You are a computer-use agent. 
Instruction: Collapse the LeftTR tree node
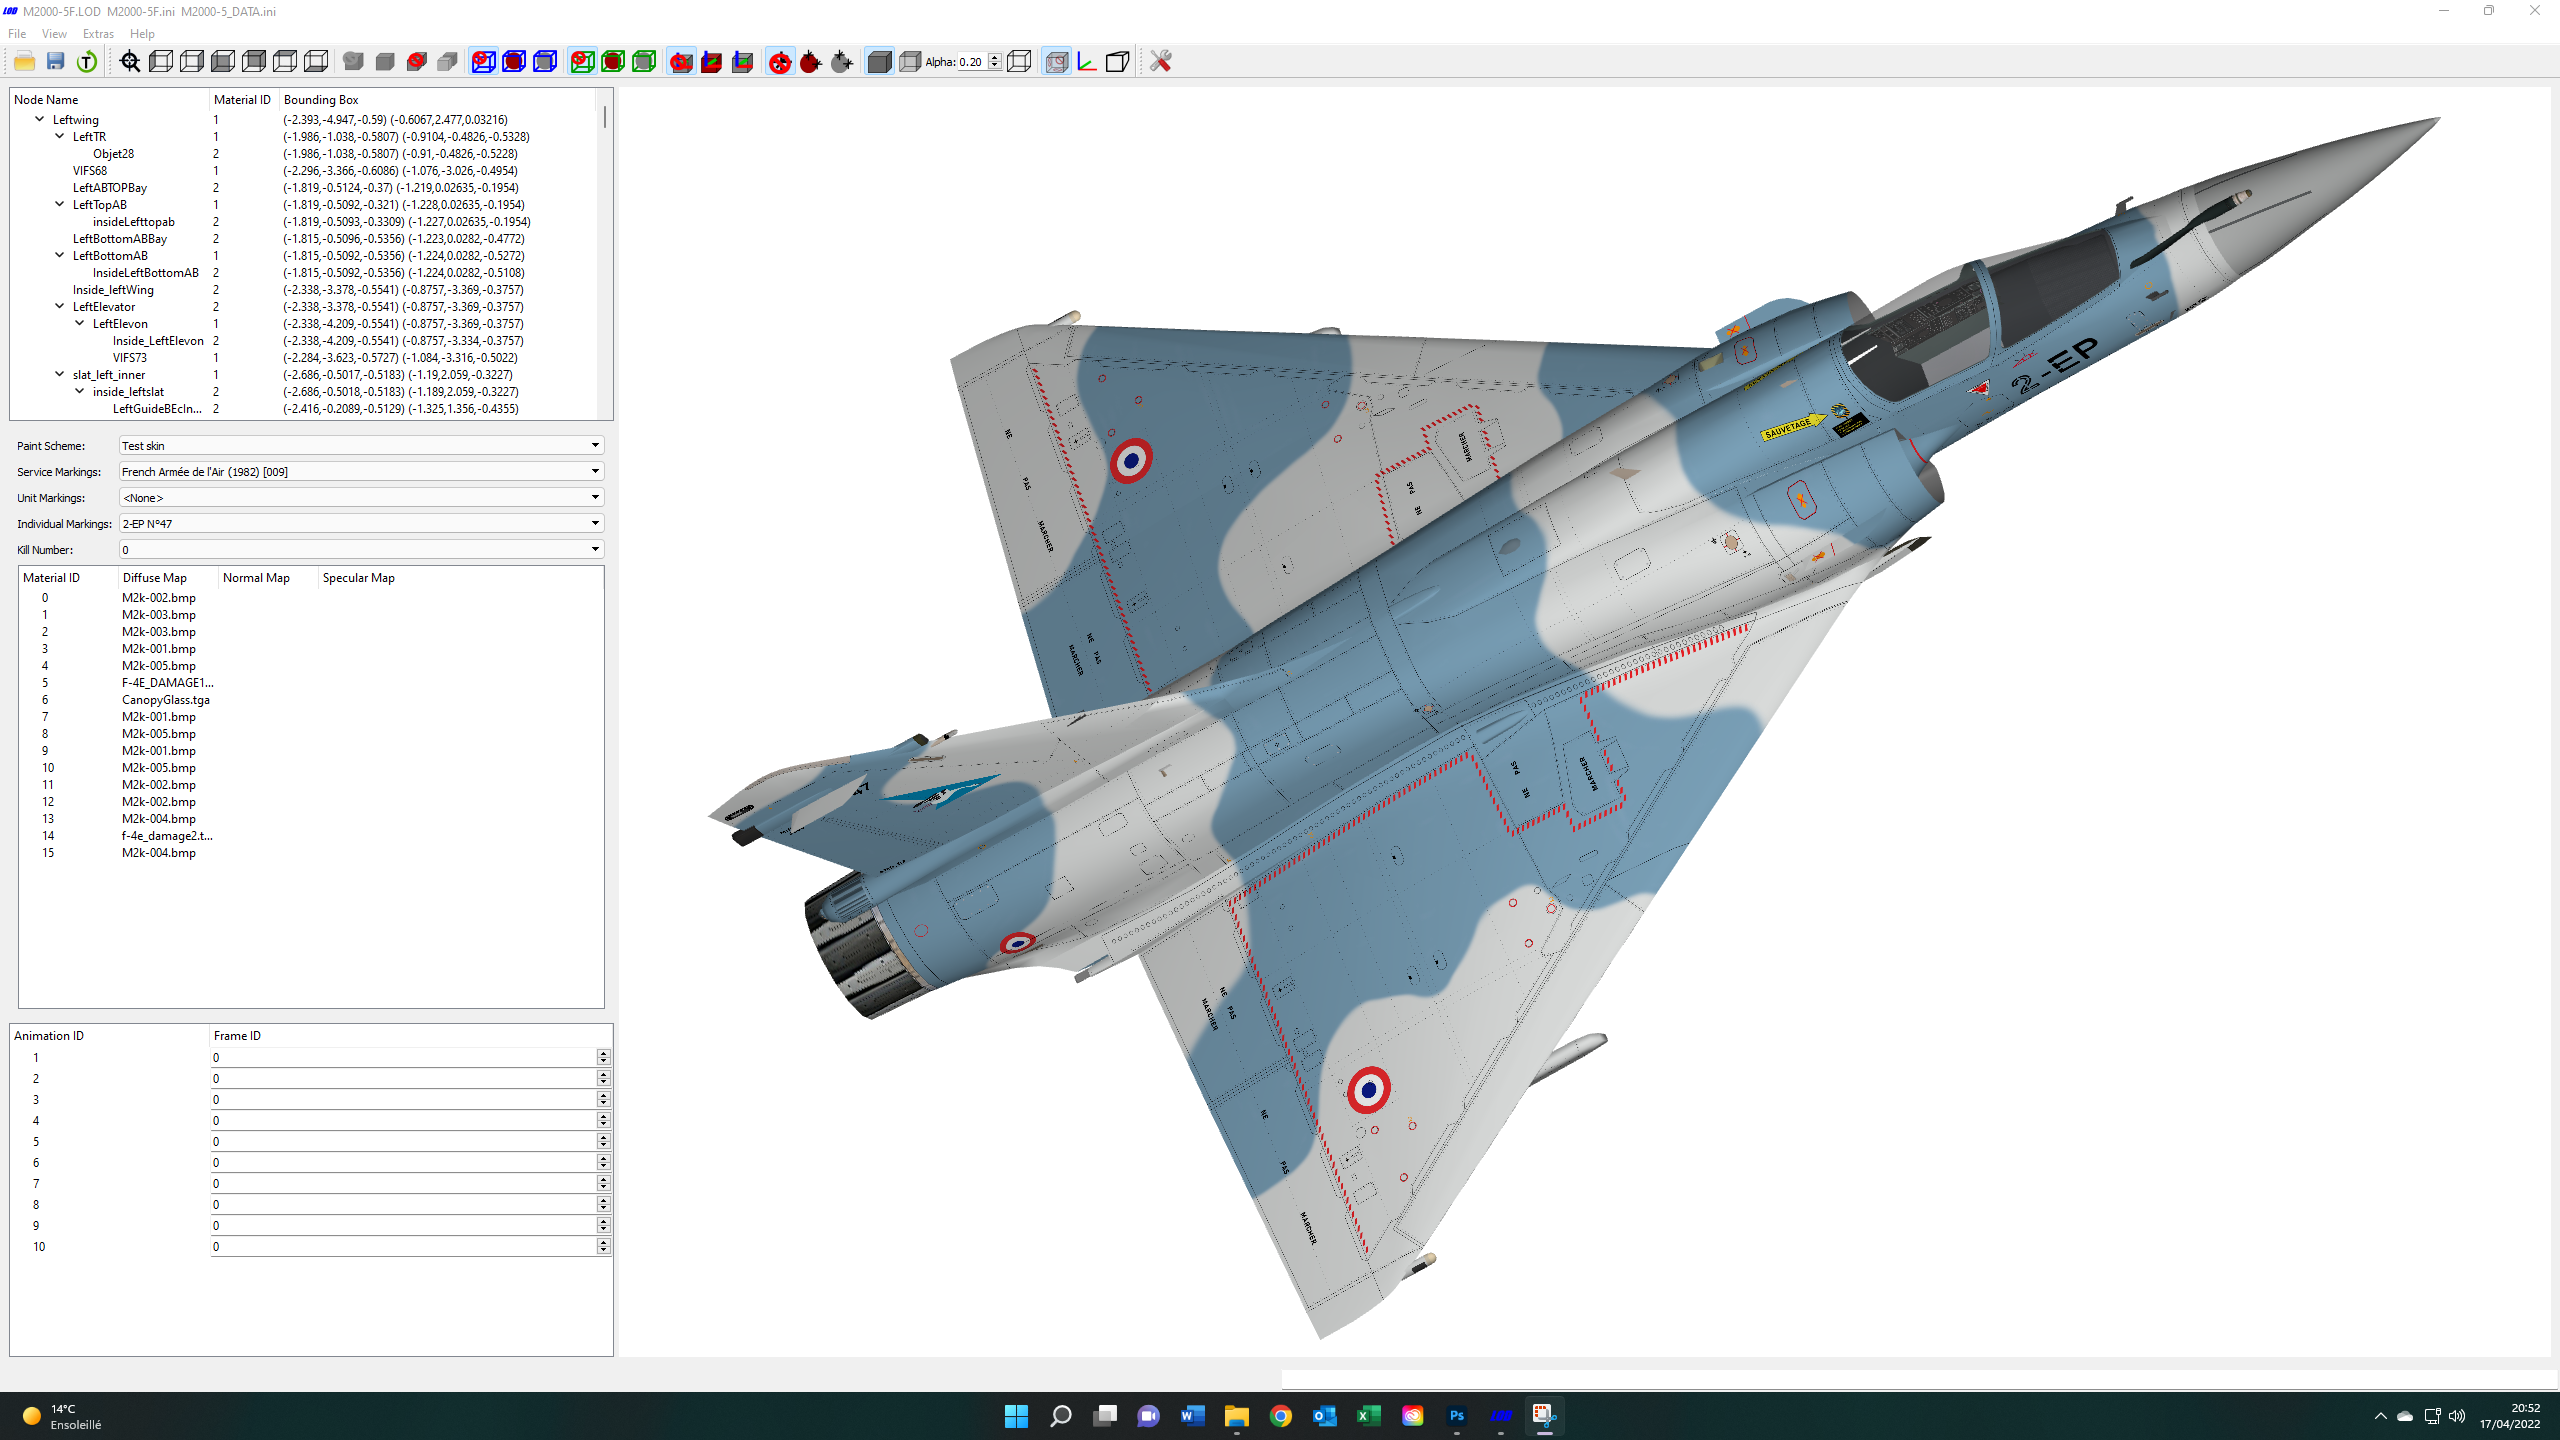[x=60, y=136]
